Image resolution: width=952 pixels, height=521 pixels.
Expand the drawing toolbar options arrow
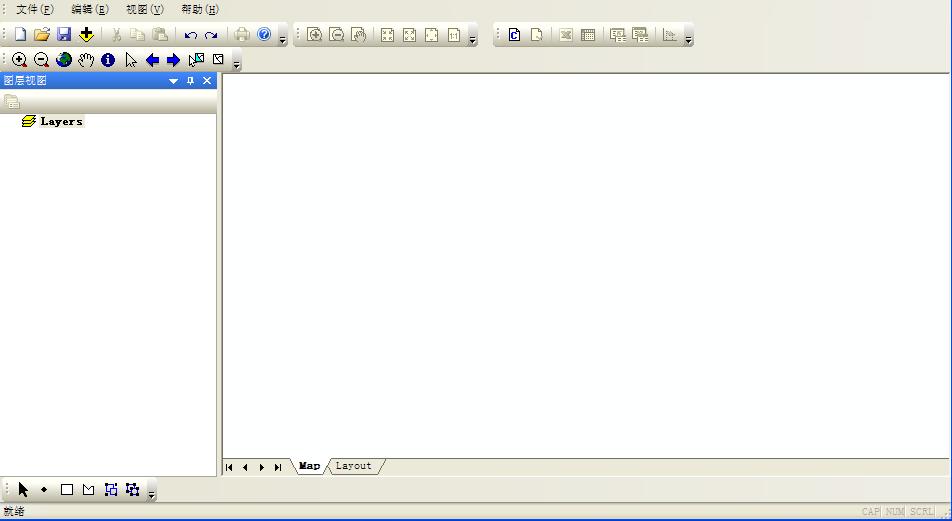click(x=152, y=493)
